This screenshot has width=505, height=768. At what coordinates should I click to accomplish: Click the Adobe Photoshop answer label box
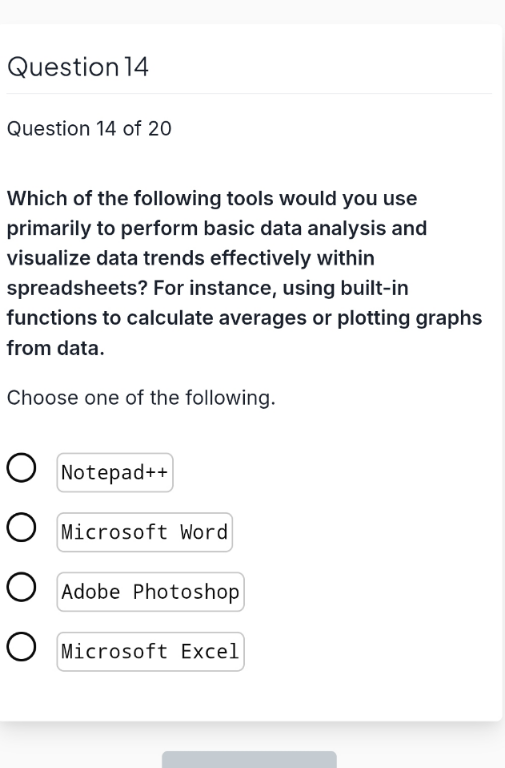click(150, 592)
